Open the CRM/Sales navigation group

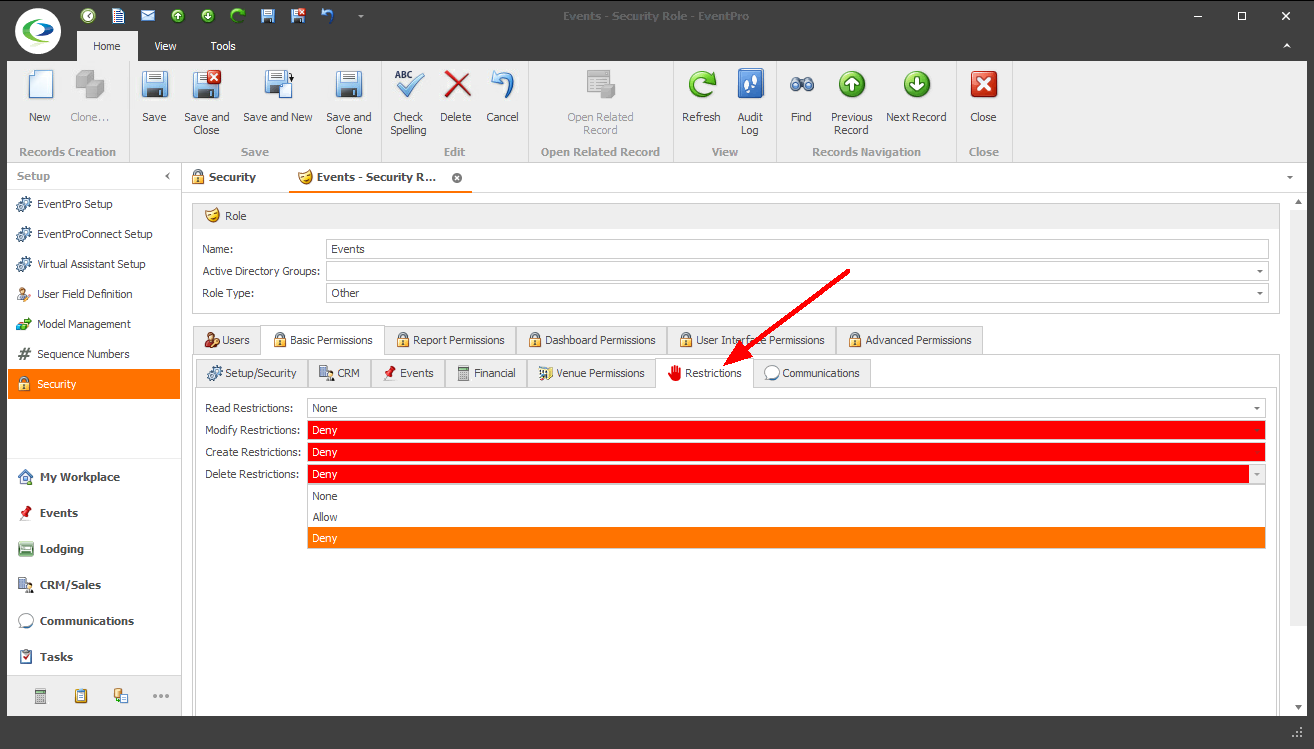tap(94, 585)
